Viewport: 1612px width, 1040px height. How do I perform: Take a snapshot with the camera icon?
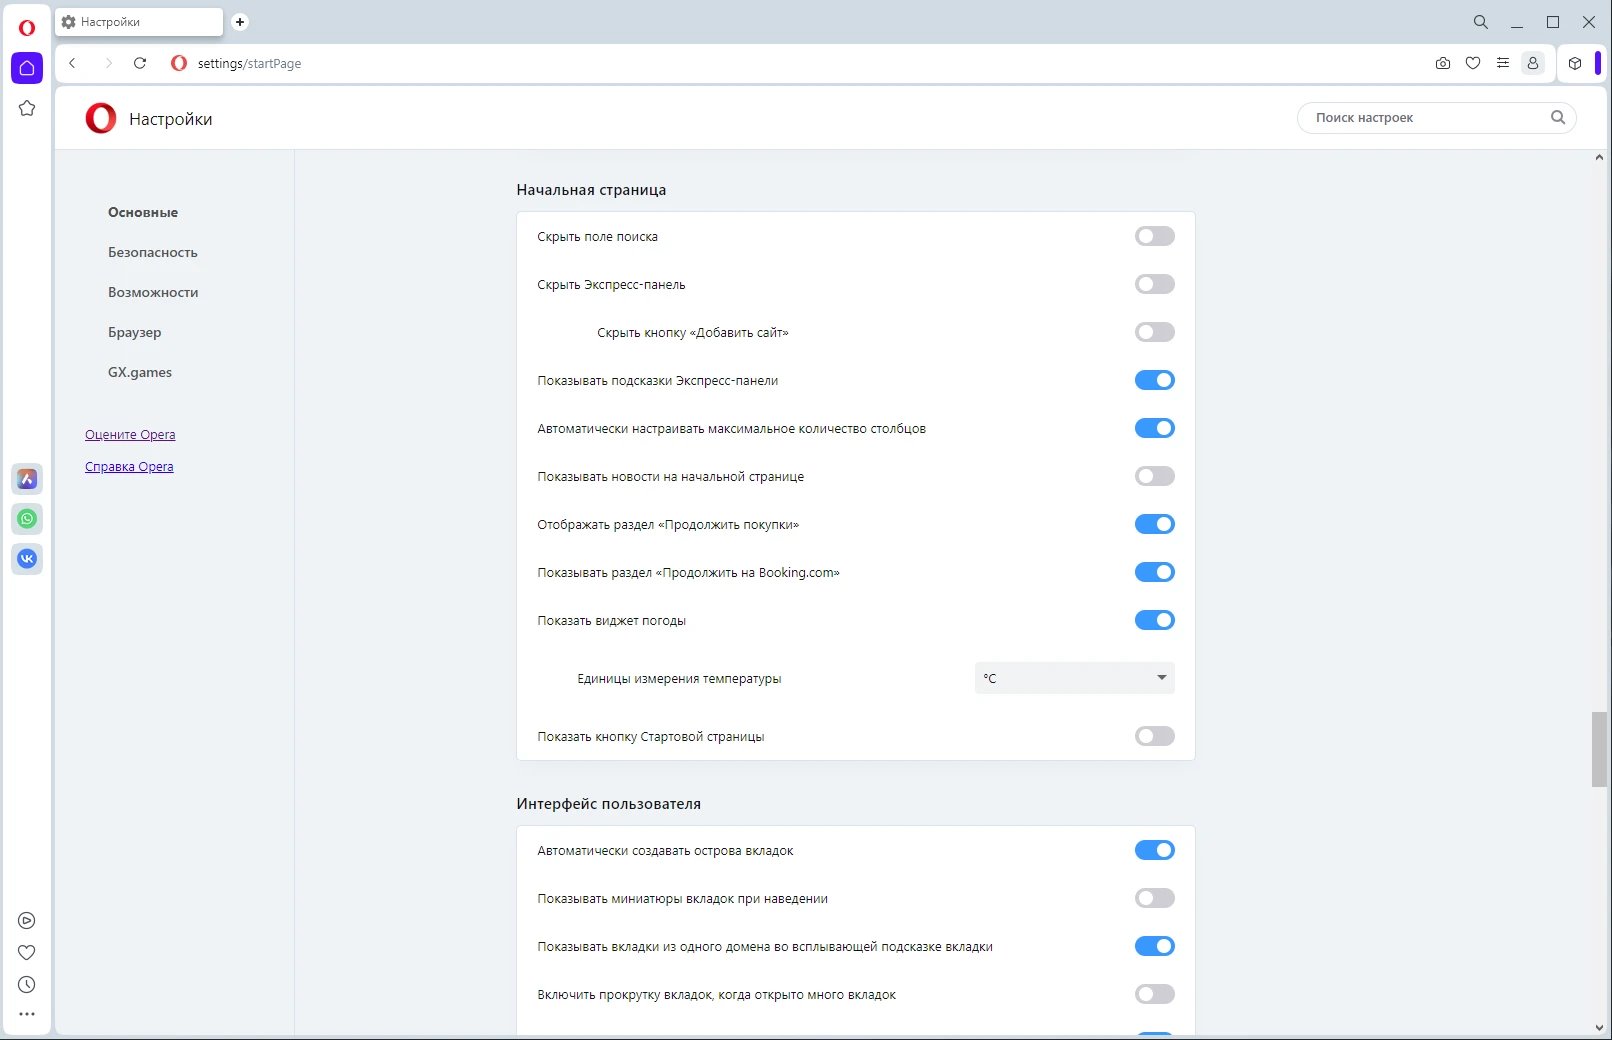tap(1442, 63)
